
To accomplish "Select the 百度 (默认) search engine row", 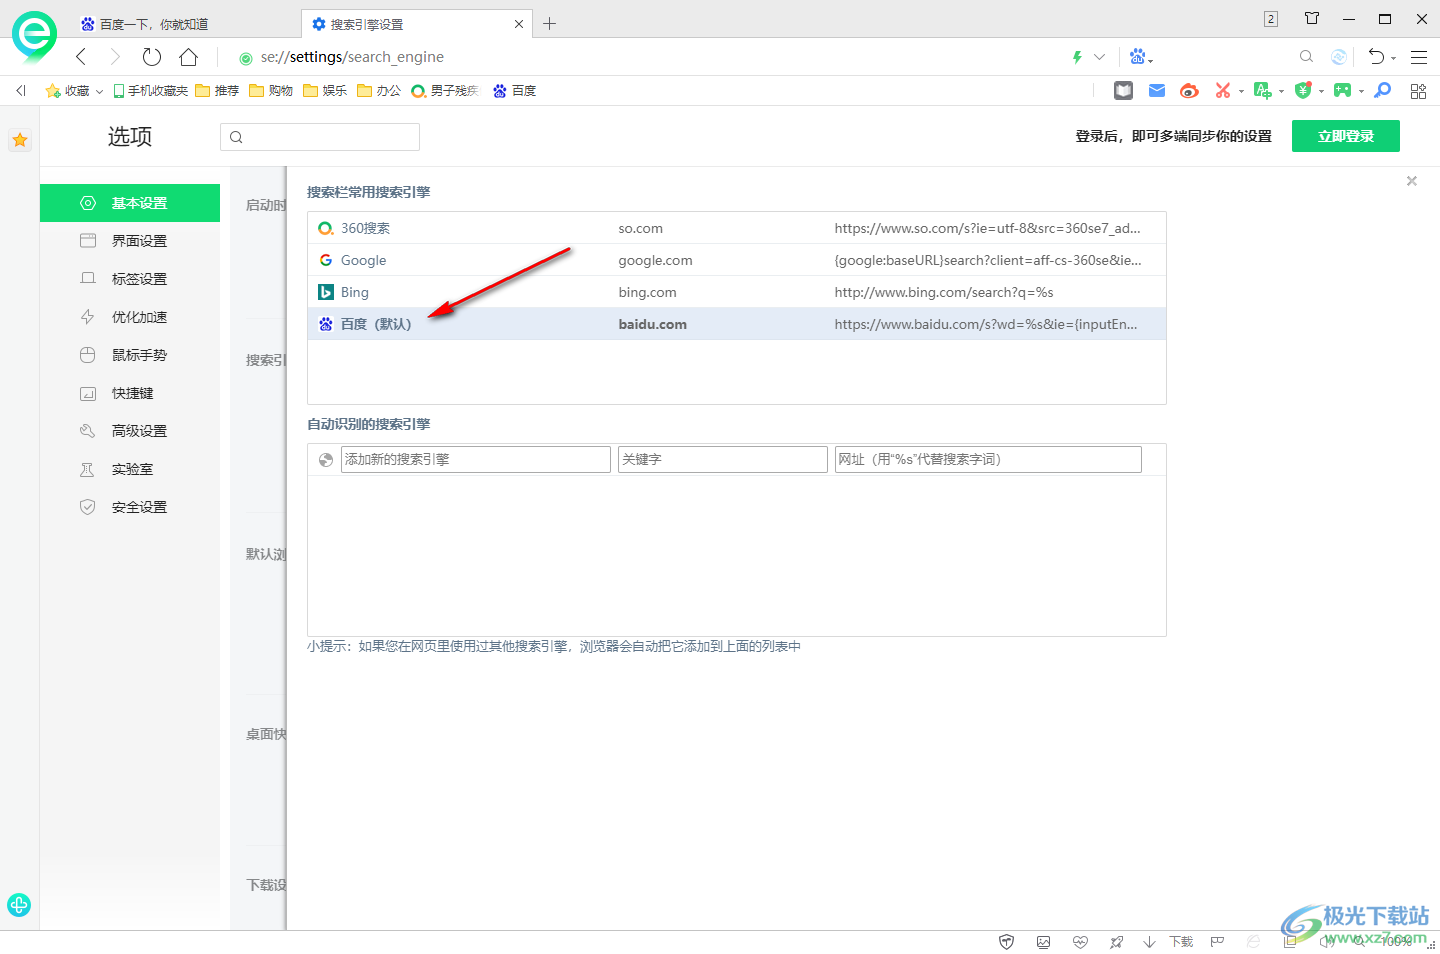I will coord(737,324).
